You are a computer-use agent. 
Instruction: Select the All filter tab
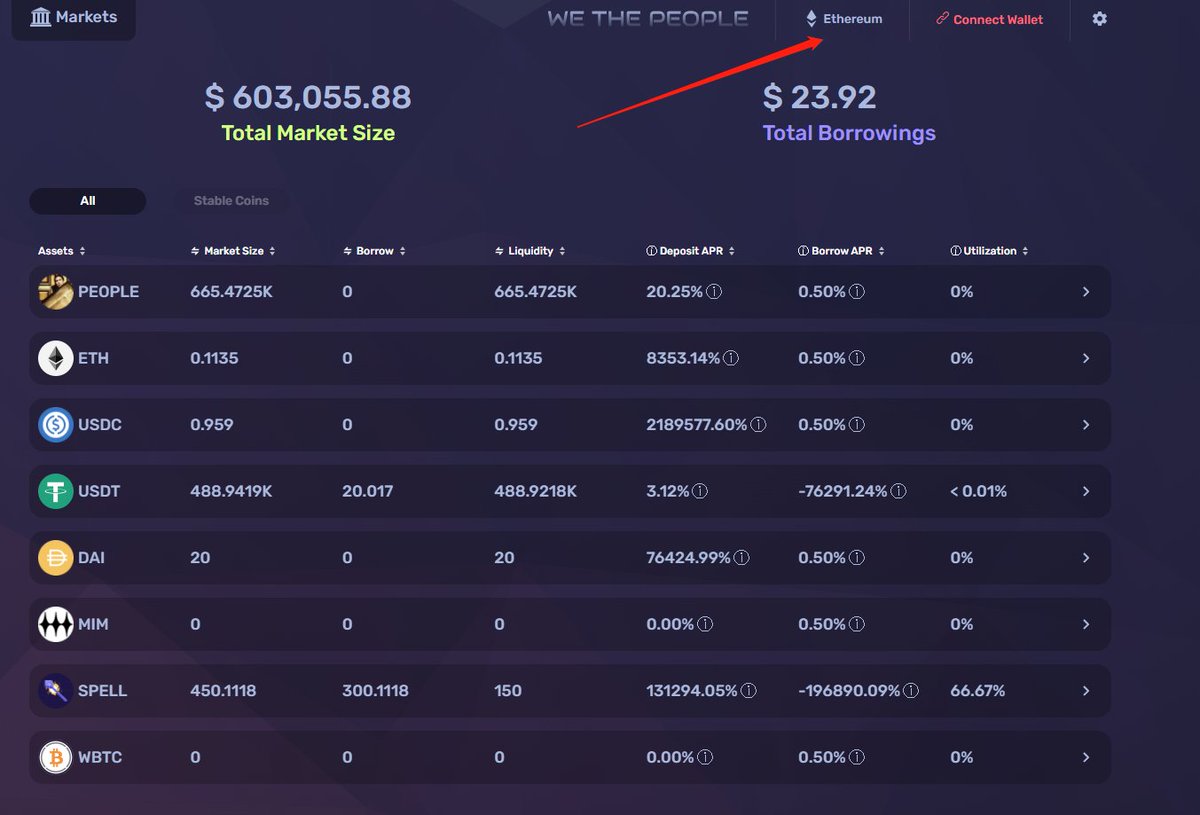[x=88, y=201]
